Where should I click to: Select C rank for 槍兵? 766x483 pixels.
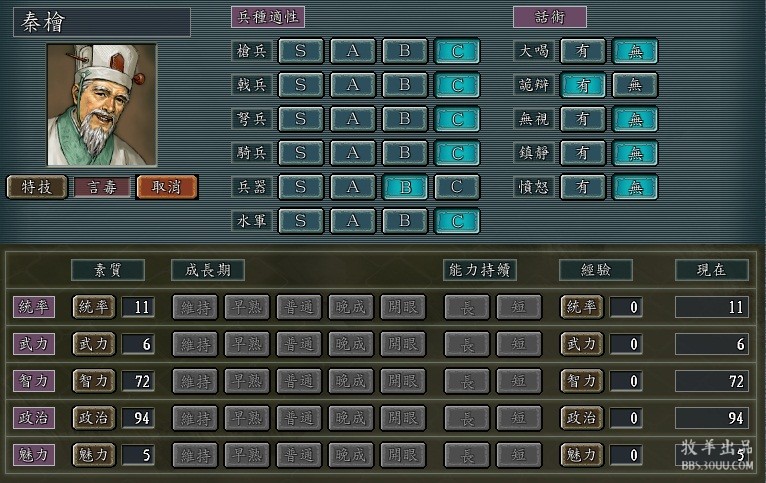coord(457,51)
